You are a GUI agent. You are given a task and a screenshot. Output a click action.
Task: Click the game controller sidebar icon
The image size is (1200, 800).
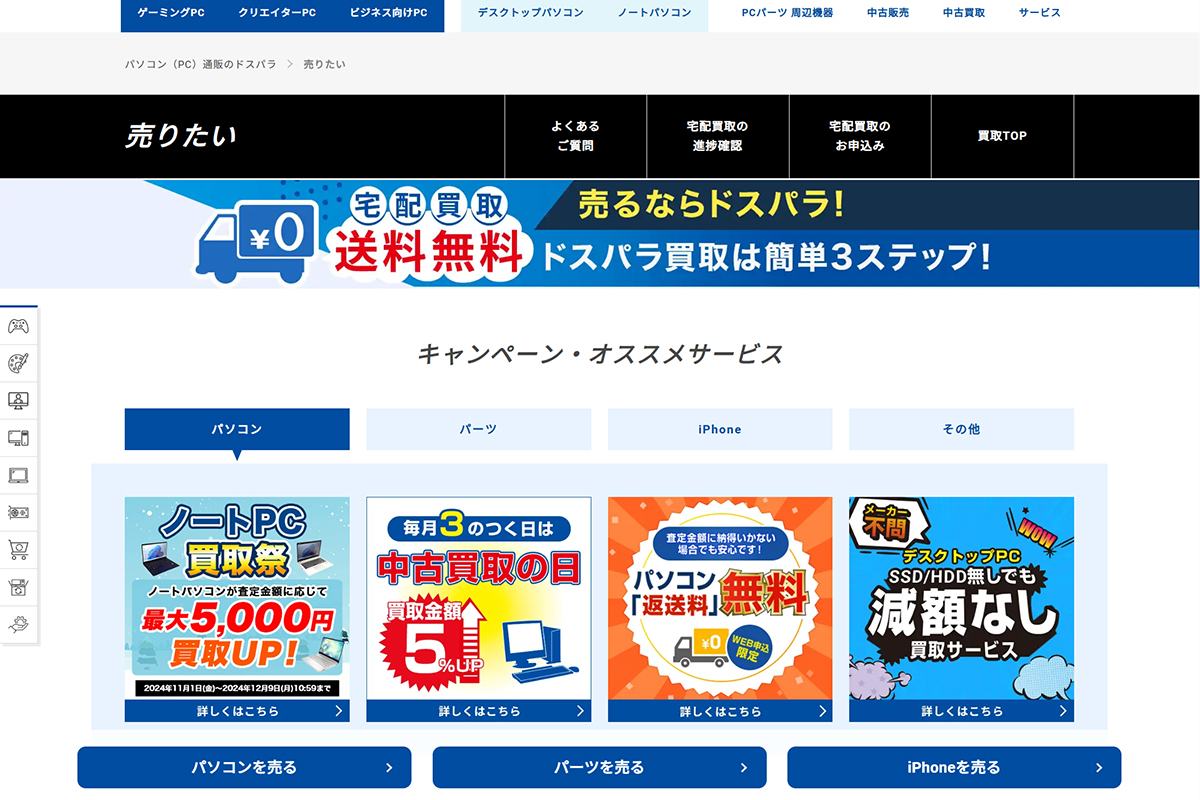pos(18,326)
